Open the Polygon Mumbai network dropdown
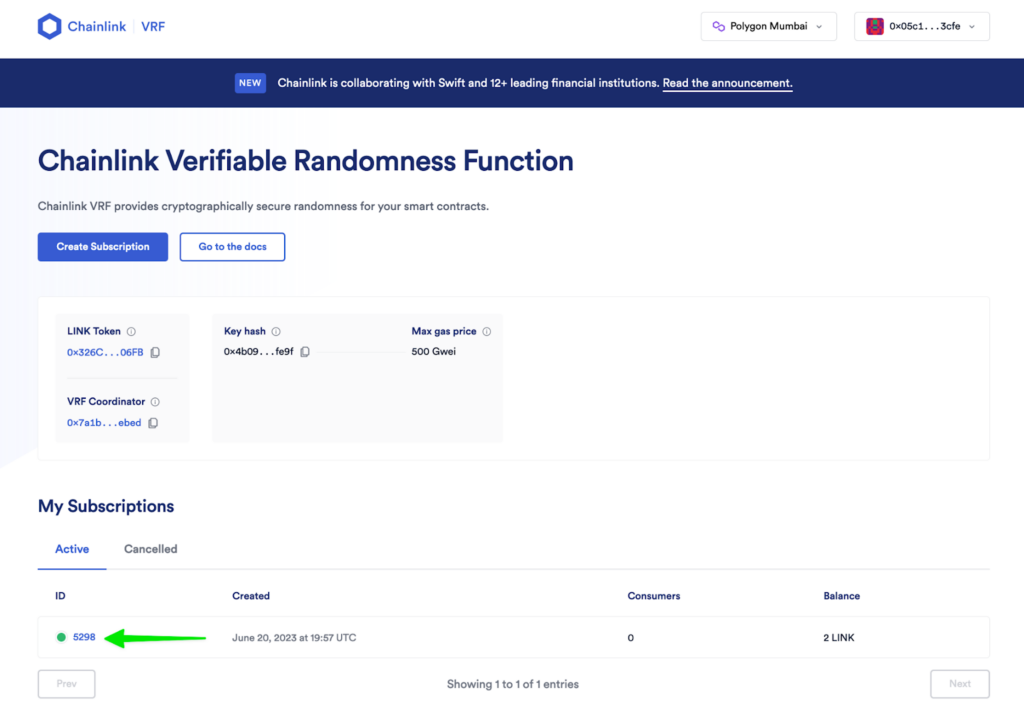Image resolution: width=1024 pixels, height=715 pixels. tap(768, 26)
